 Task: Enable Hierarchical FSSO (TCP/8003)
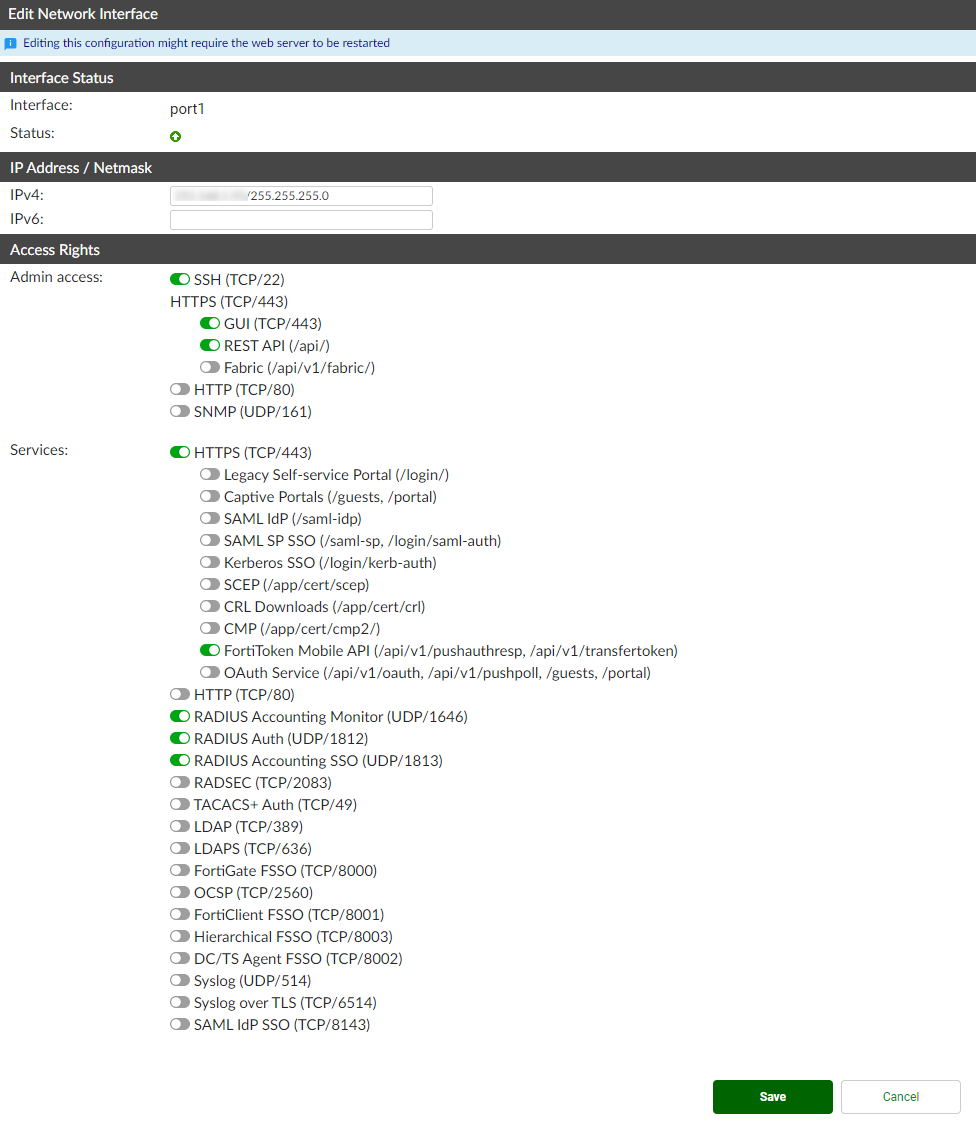[179, 936]
